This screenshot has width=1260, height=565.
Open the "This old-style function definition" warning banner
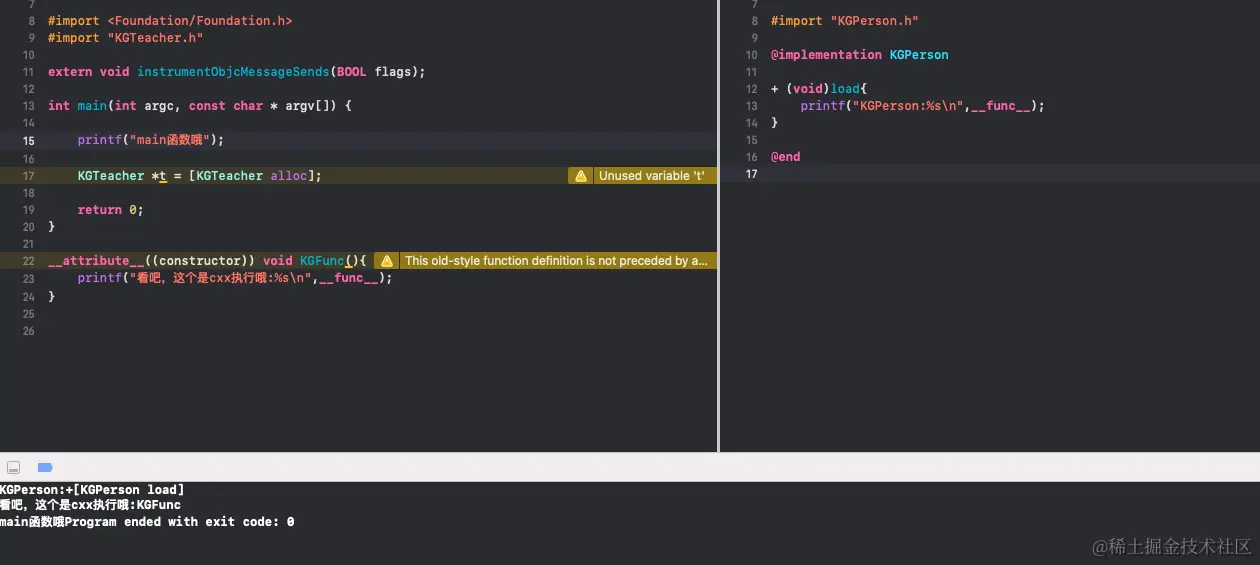[x=556, y=261]
